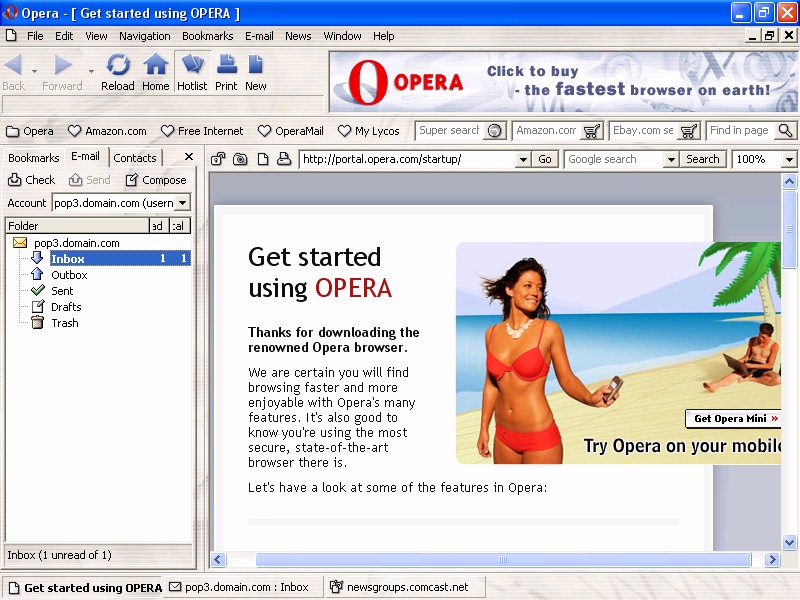The image size is (800, 600).
Task: Open the E-mail menu
Action: [x=259, y=36]
